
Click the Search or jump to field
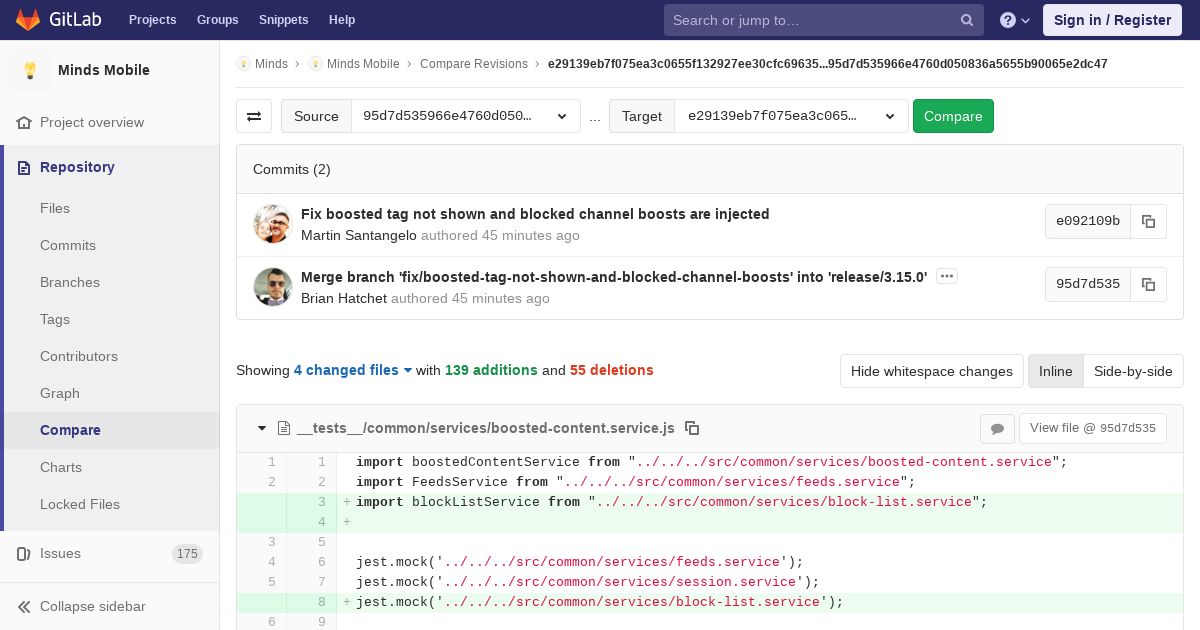(810, 20)
